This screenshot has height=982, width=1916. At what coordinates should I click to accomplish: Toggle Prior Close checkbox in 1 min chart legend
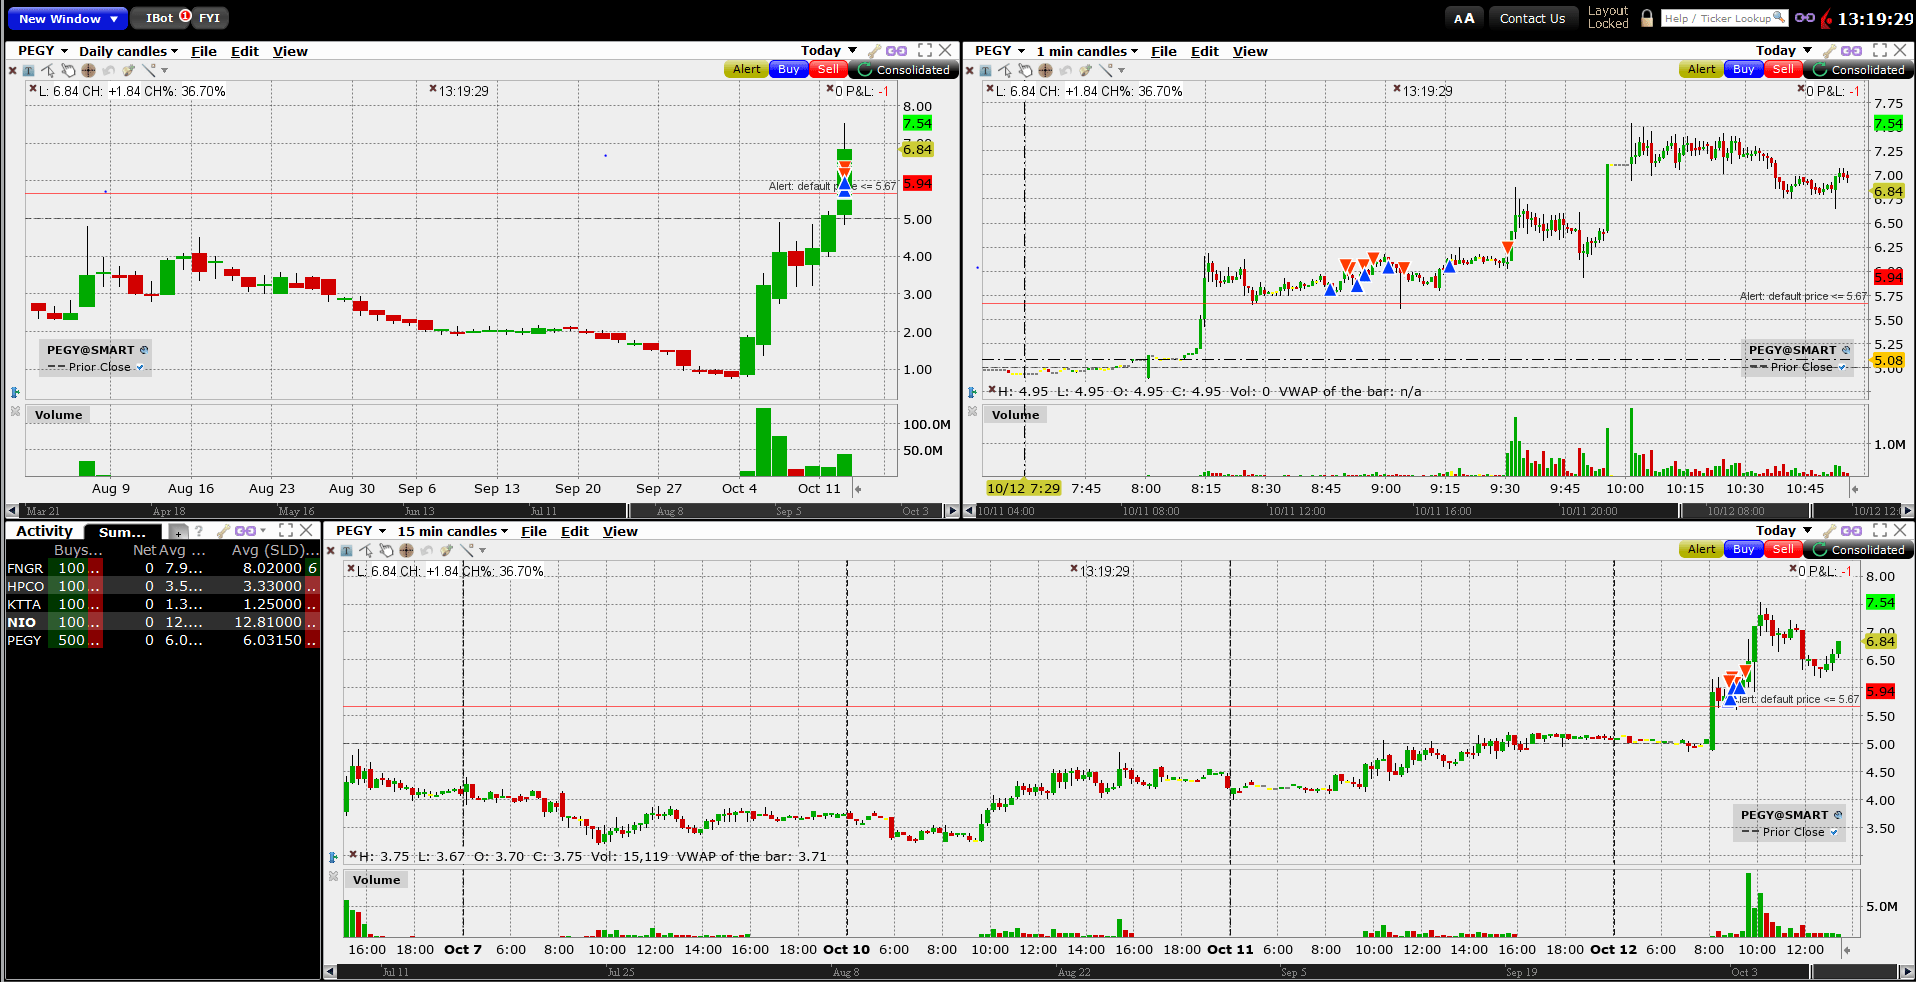pyautogui.click(x=1842, y=367)
